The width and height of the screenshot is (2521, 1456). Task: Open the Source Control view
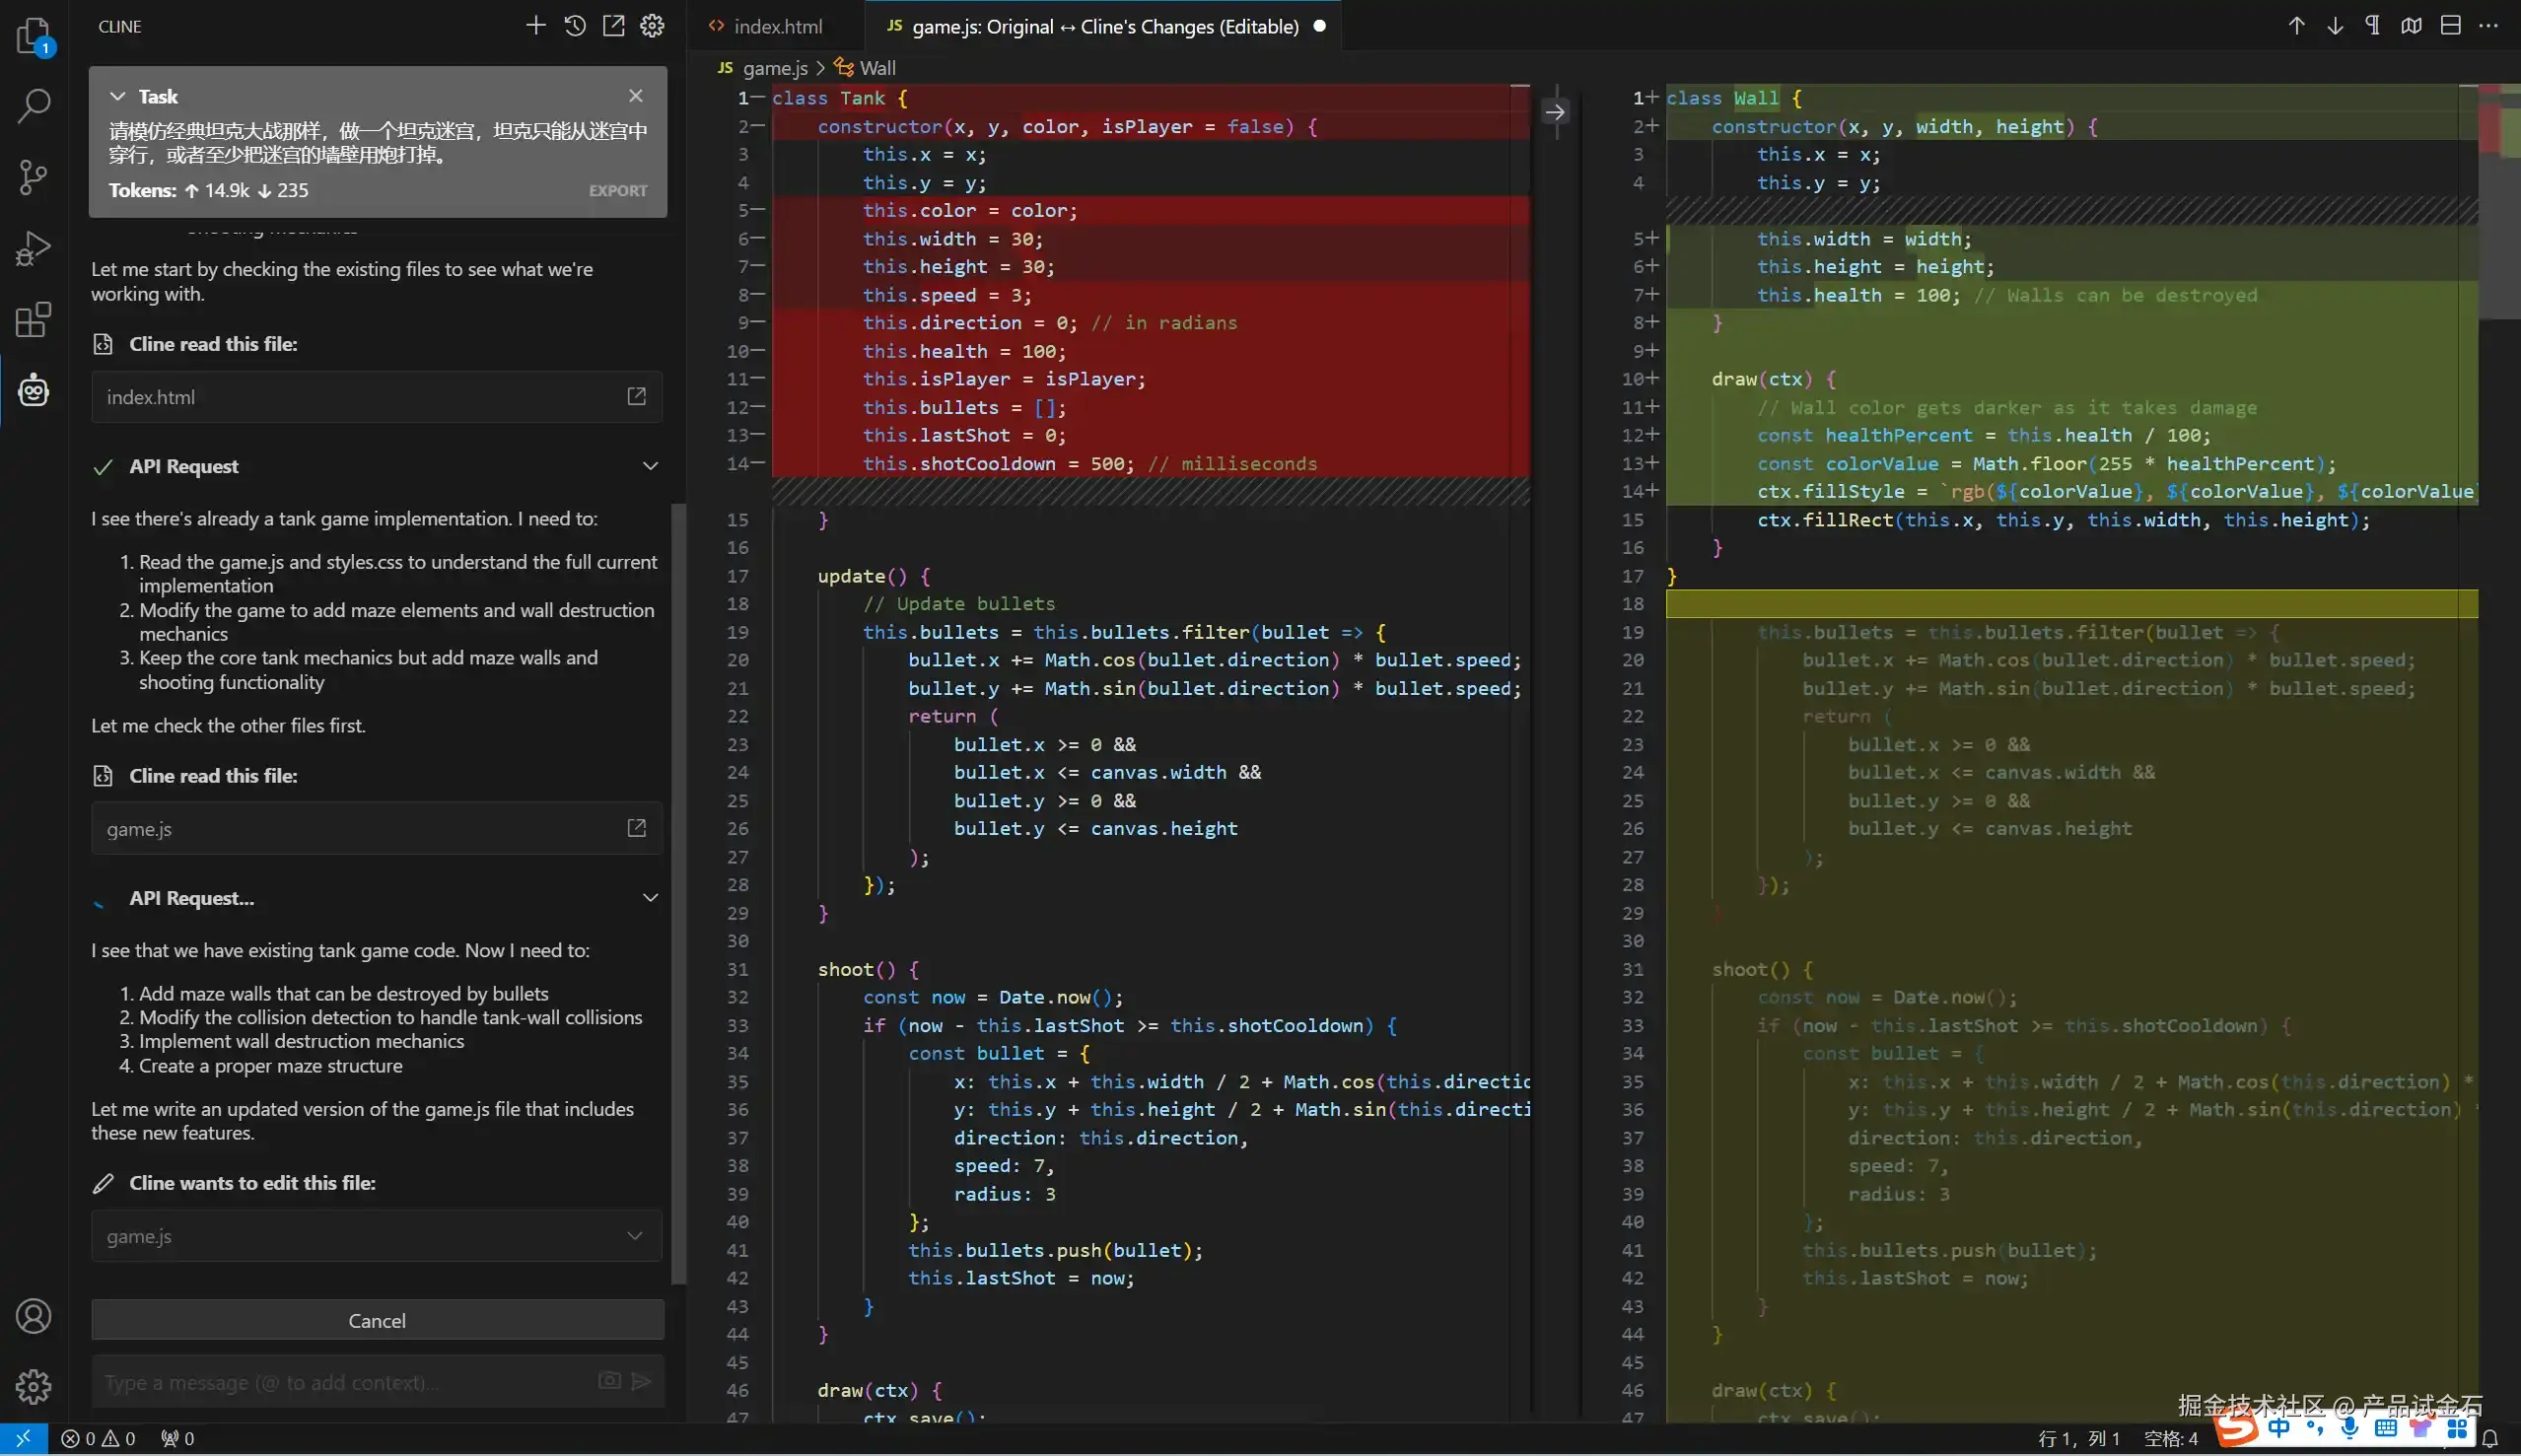pyautogui.click(x=33, y=177)
